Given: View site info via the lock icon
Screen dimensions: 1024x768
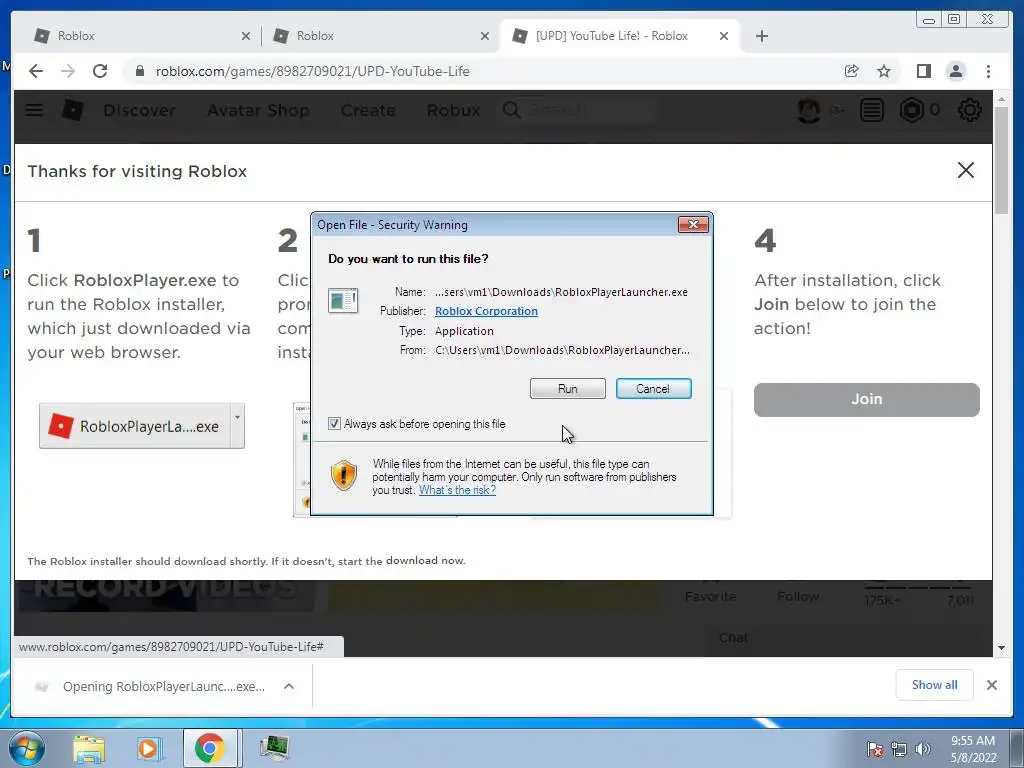Looking at the screenshot, I should [139, 71].
